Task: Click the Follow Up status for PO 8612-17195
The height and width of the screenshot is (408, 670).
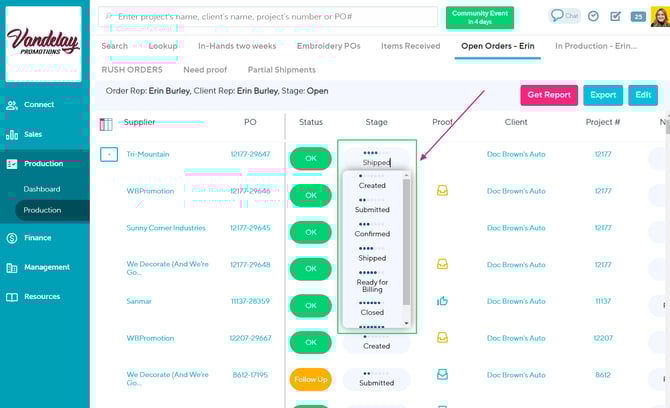Action: [310, 380]
